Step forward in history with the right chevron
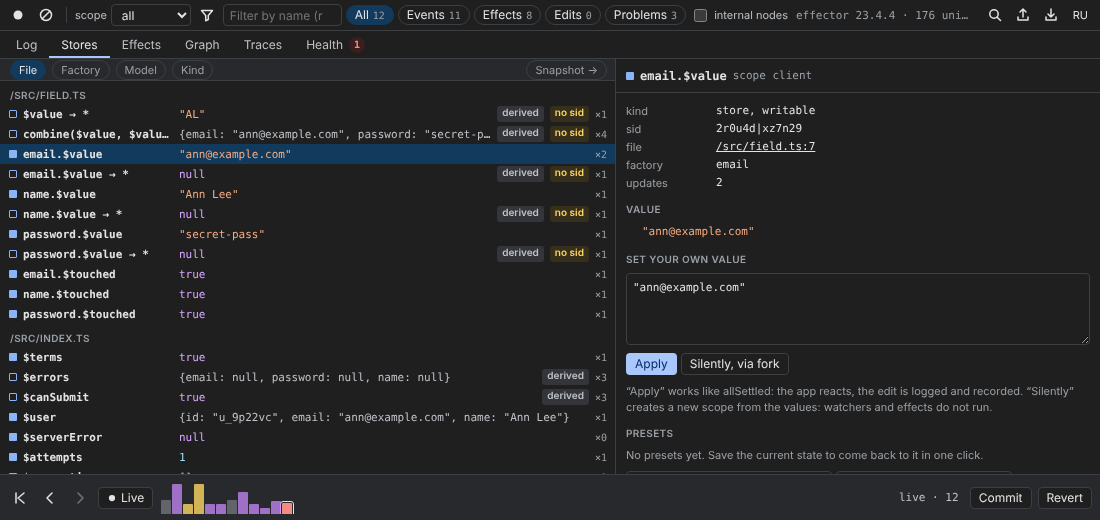 click(x=80, y=498)
